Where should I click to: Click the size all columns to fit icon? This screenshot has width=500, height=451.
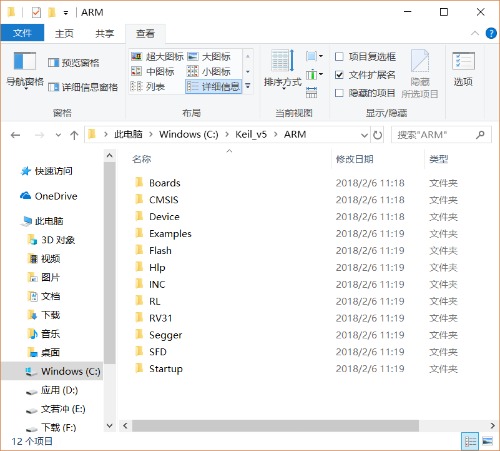tap(311, 92)
